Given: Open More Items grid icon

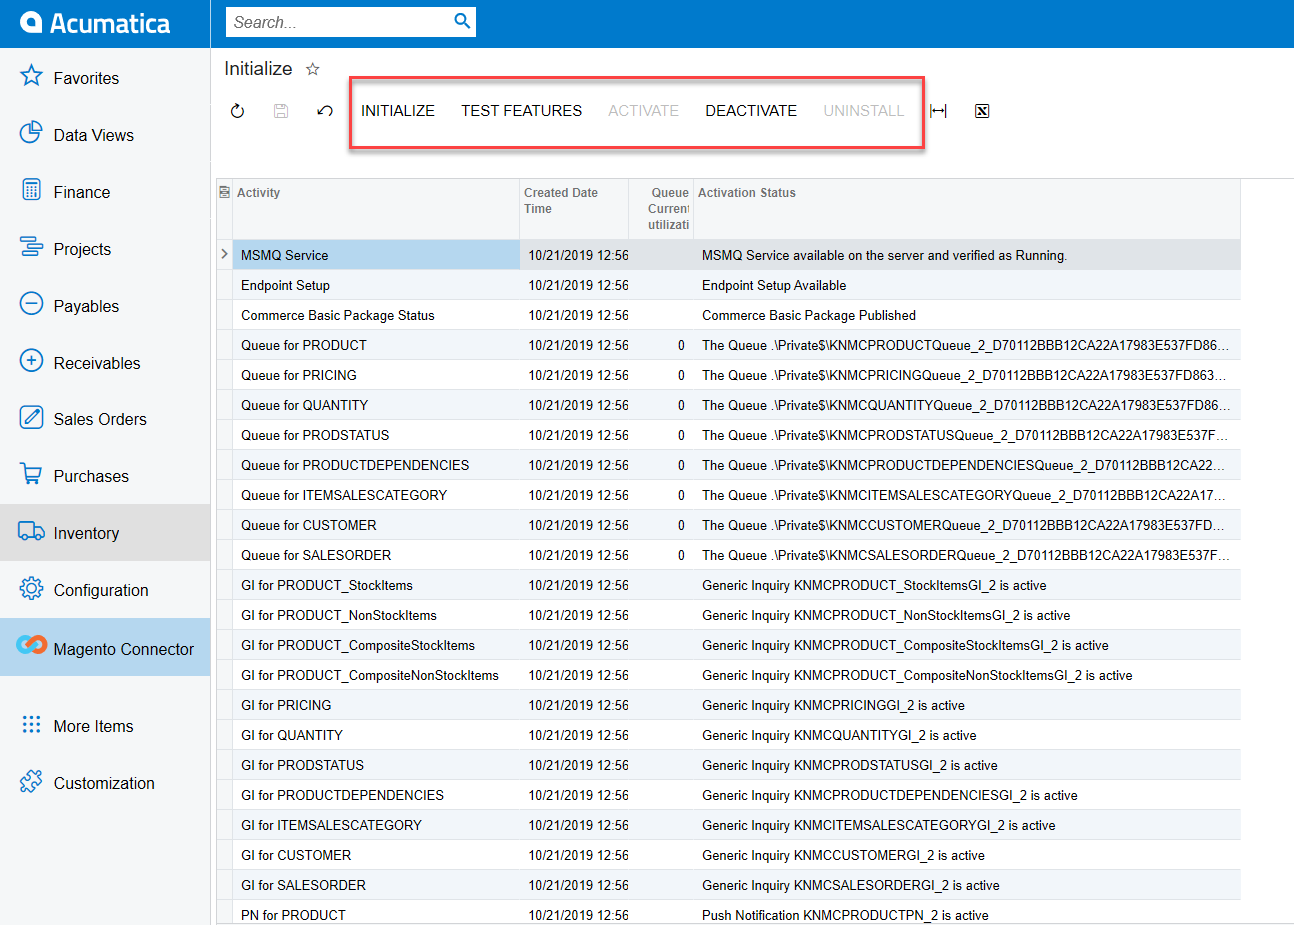Looking at the screenshot, I should coord(31,724).
